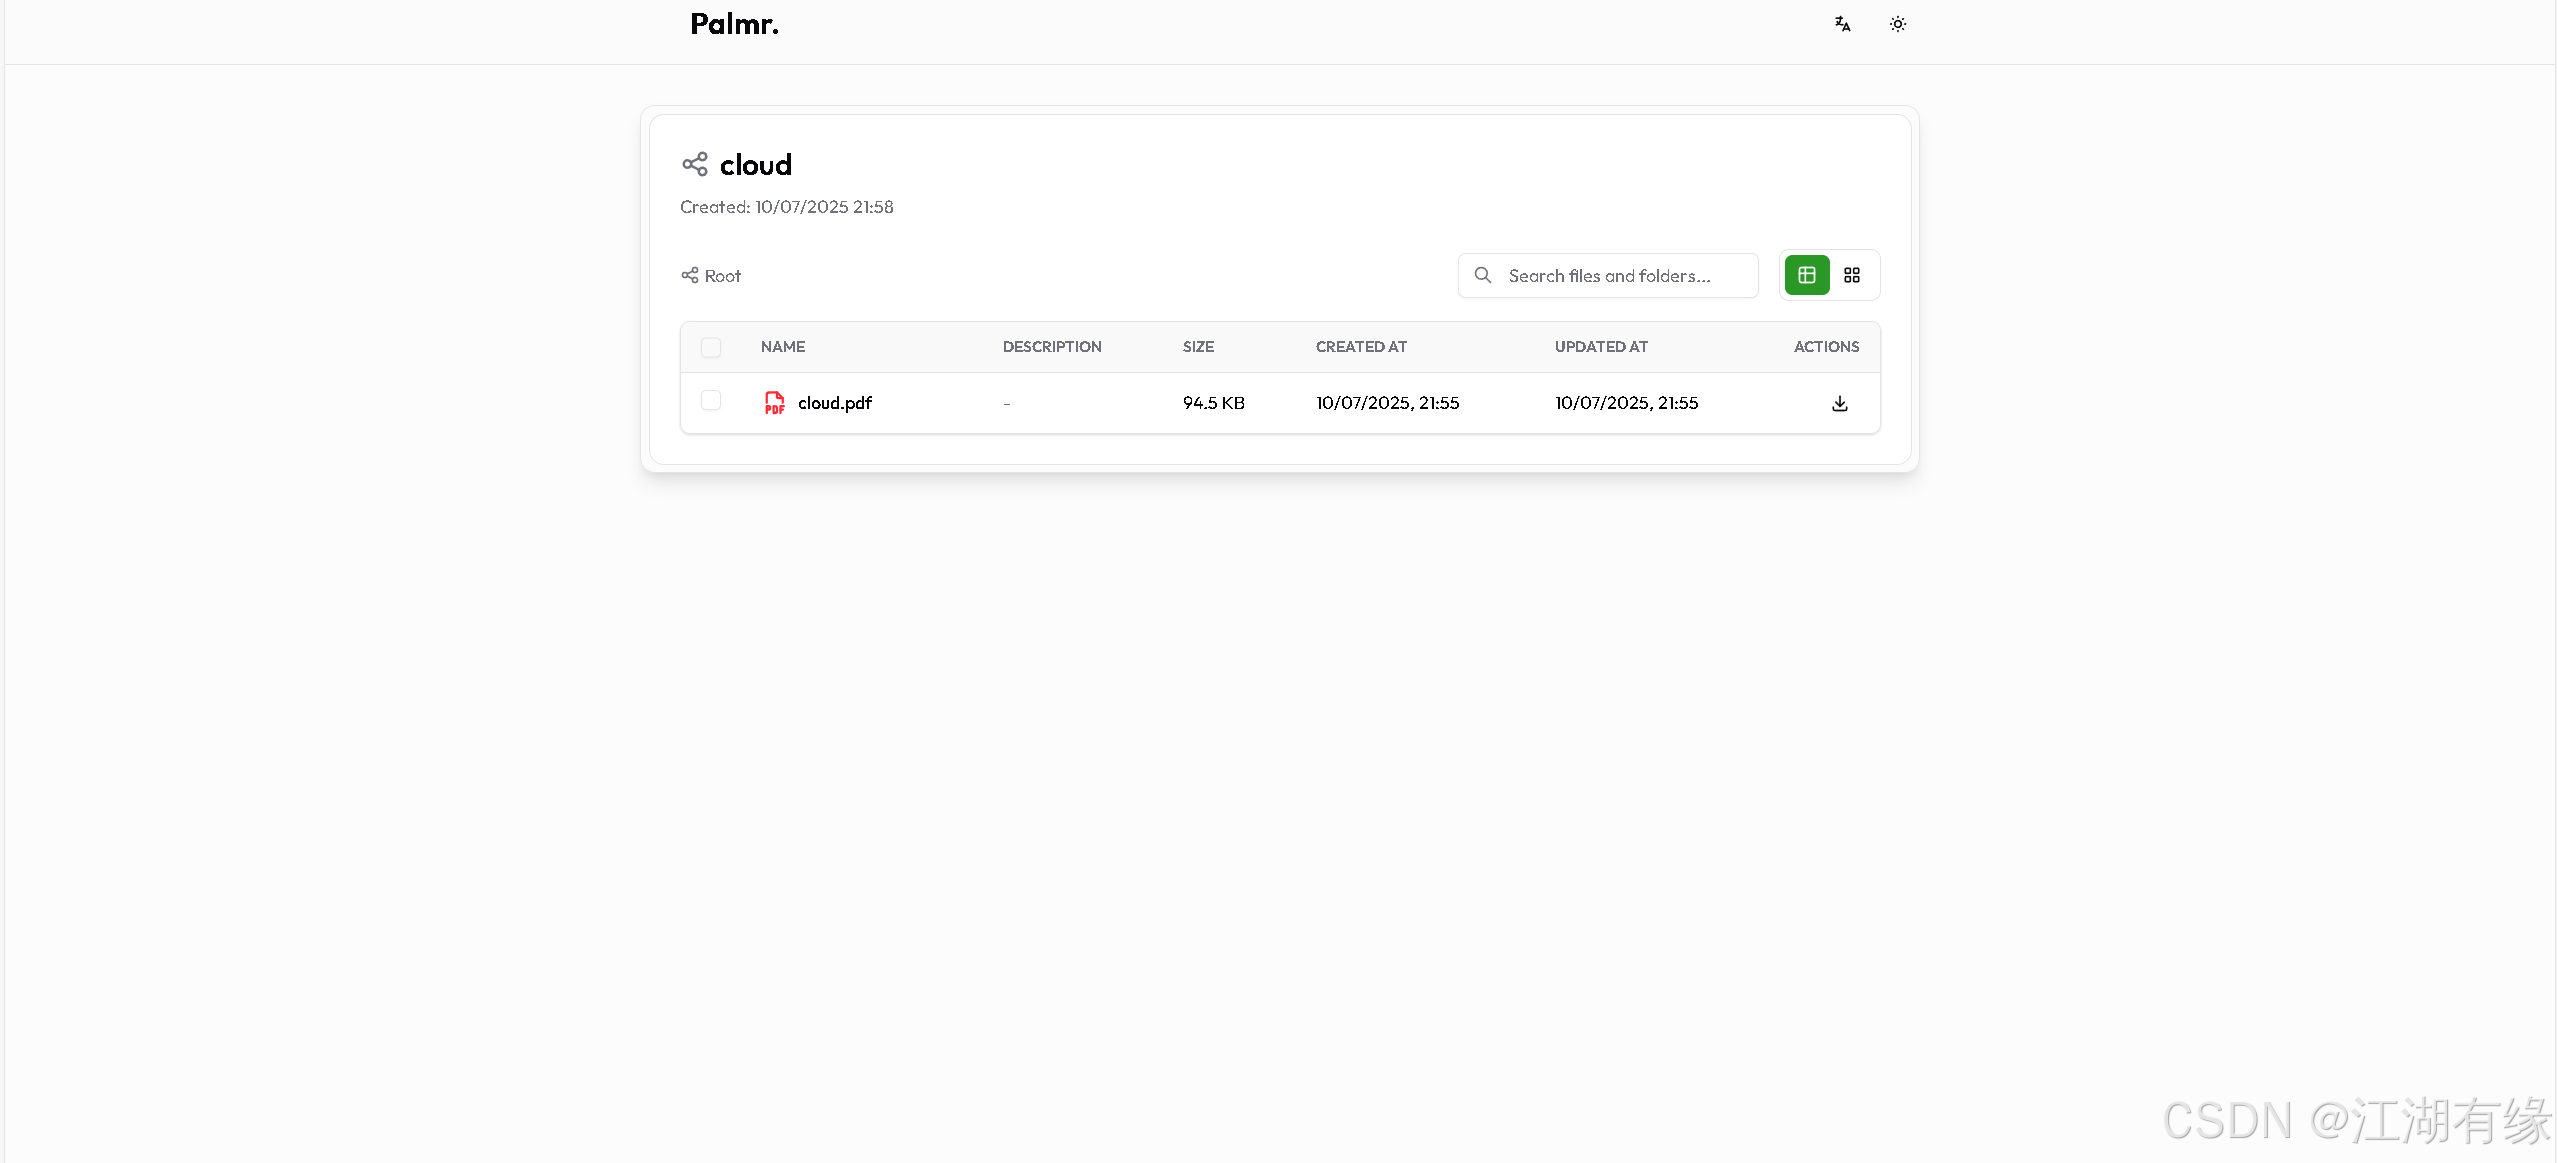
Task: Click the magnifier icon in search box
Action: [x=1483, y=275]
